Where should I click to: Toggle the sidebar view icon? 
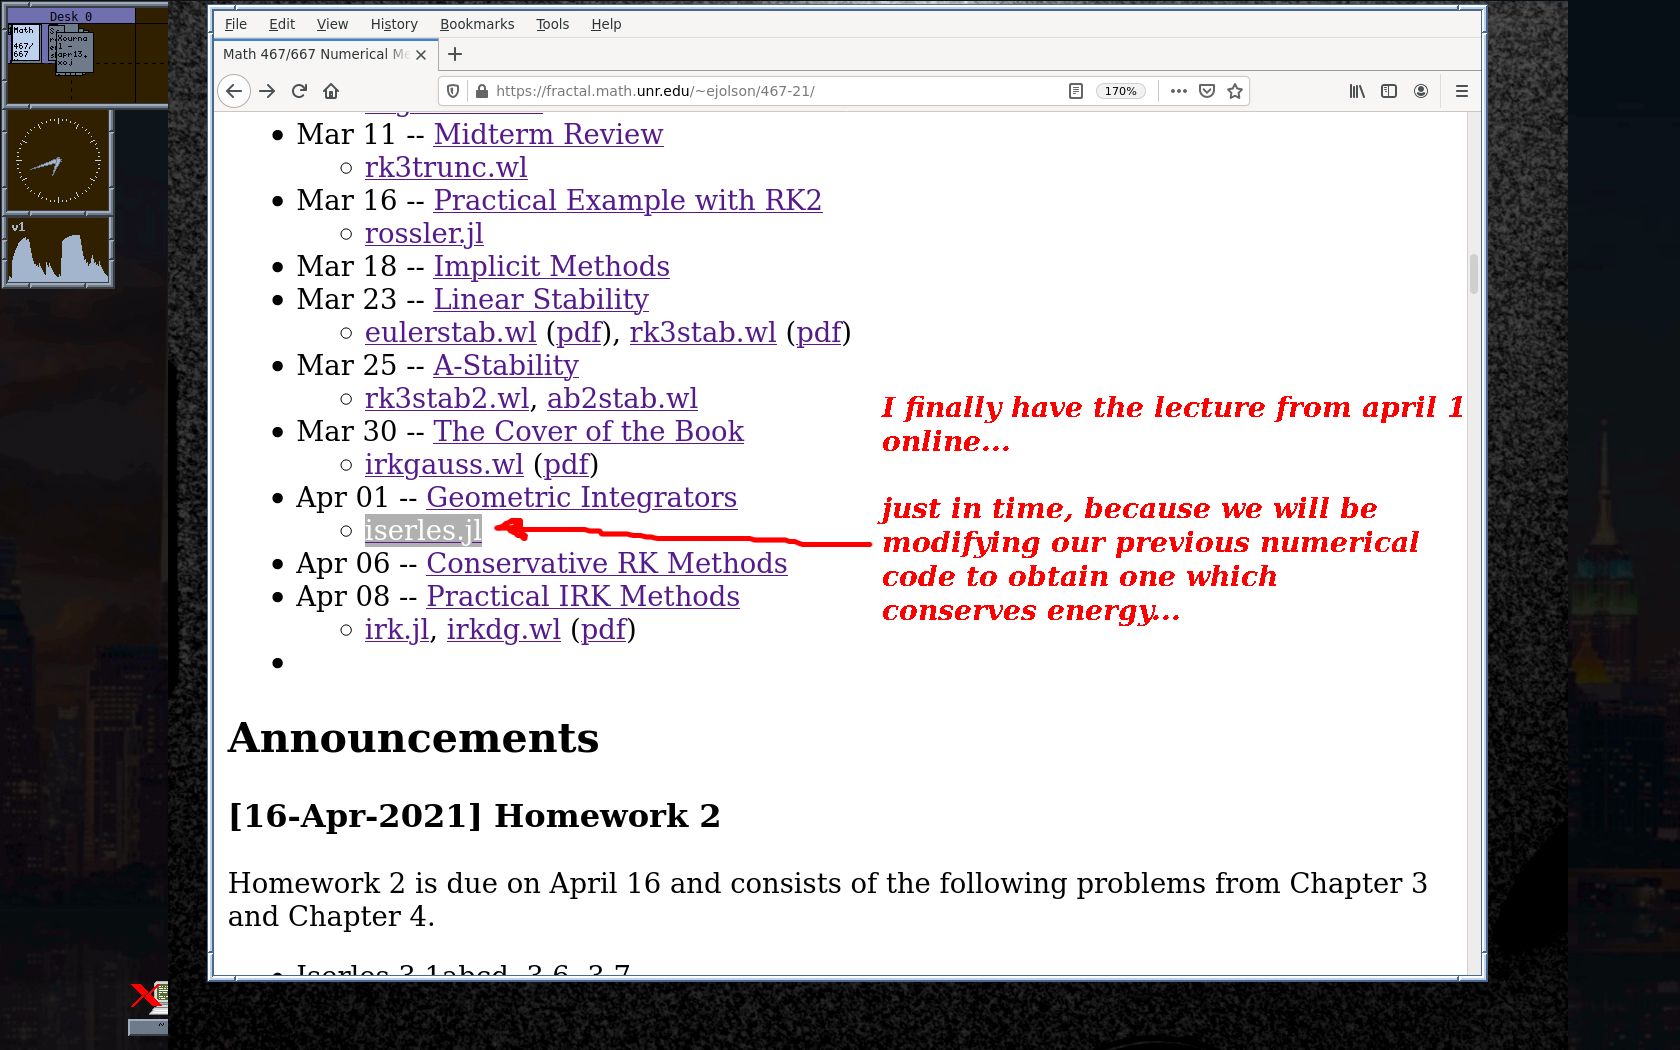point(1389,91)
